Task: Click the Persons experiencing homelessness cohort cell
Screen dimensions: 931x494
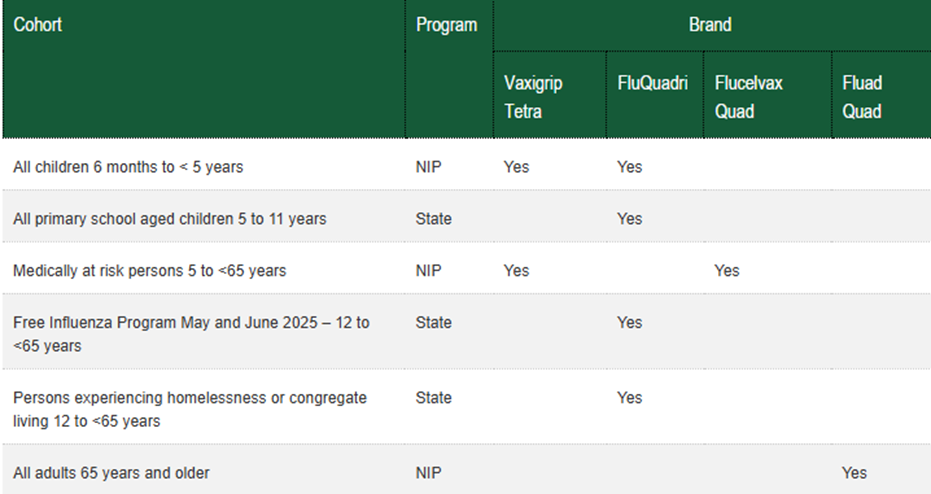Action: pyautogui.click(x=190, y=409)
